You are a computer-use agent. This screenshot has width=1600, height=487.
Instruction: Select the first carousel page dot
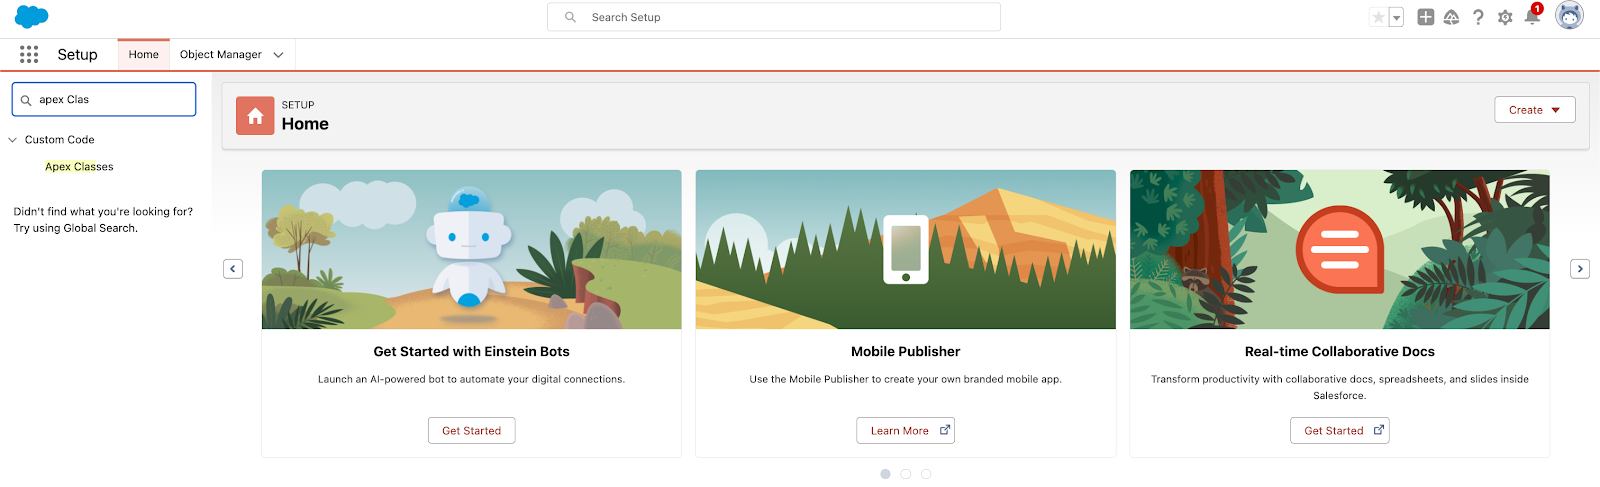pyautogui.click(x=885, y=474)
